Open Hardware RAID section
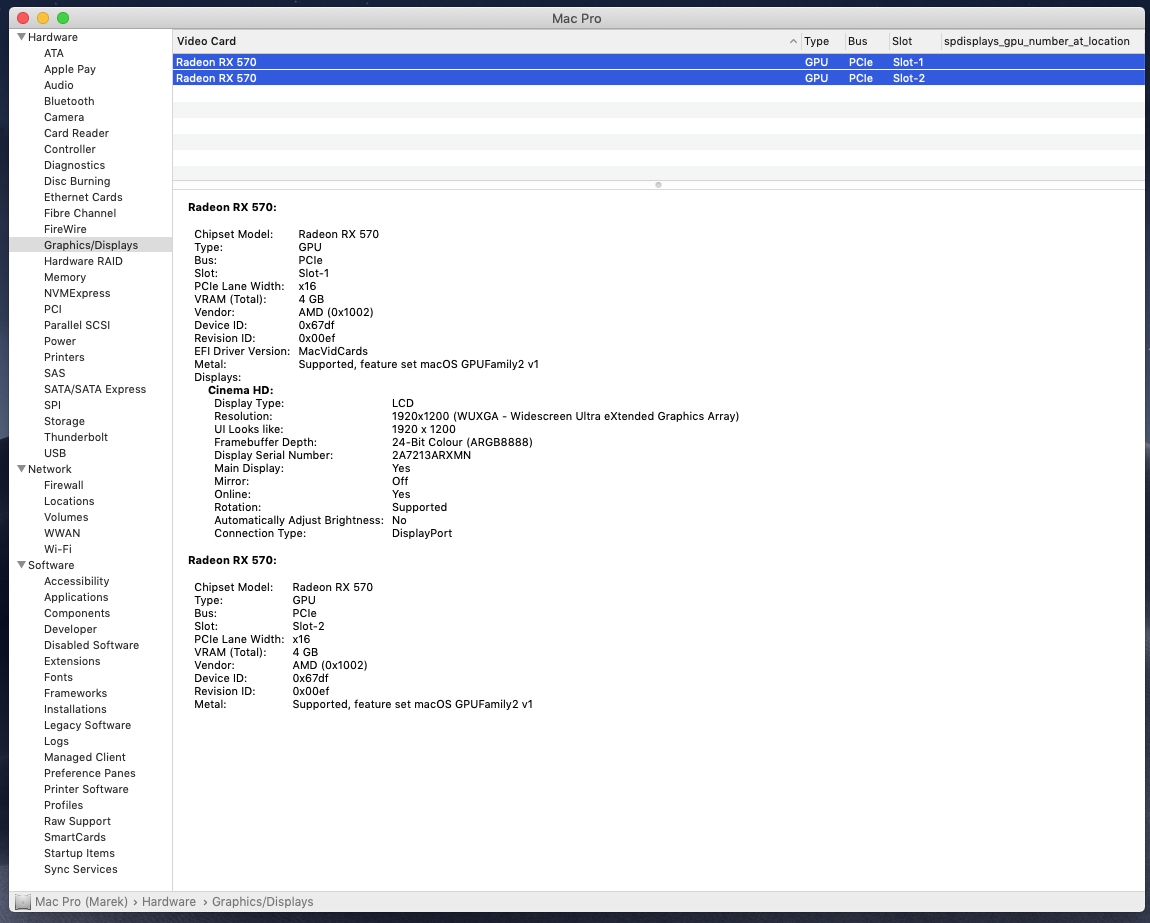Image resolution: width=1150 pixels, height=923 pixels. point(83,261)
